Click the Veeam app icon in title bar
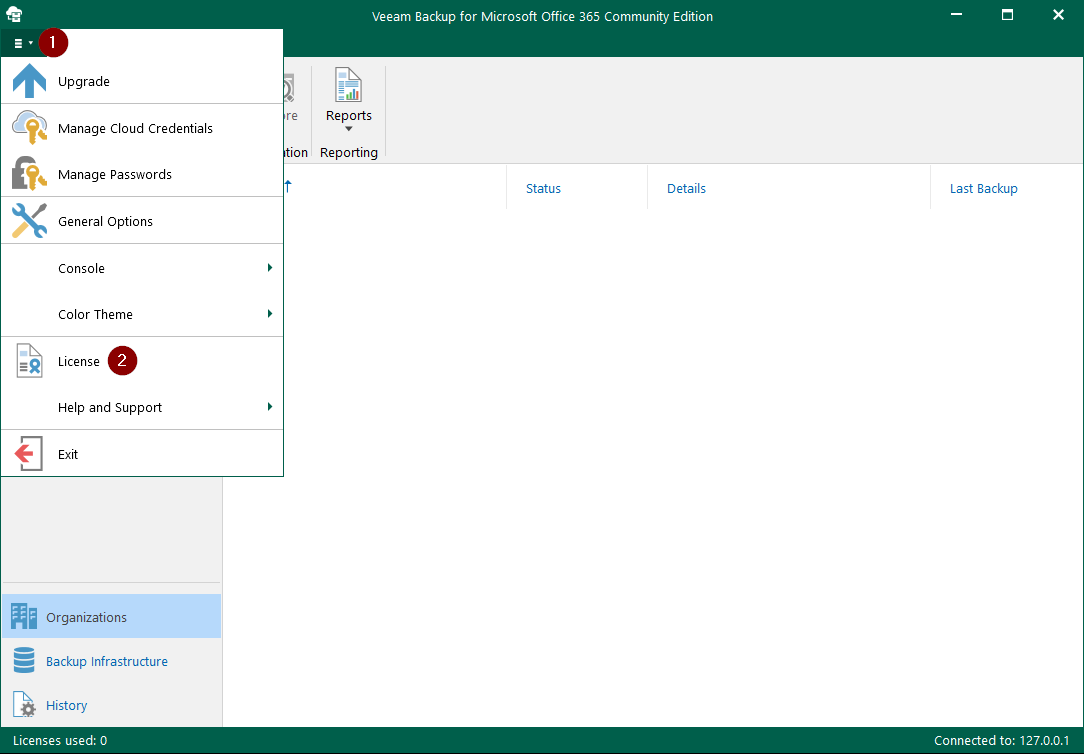Image resolution: width=1084 pixels, height=754 pixels. click(14, 15)
